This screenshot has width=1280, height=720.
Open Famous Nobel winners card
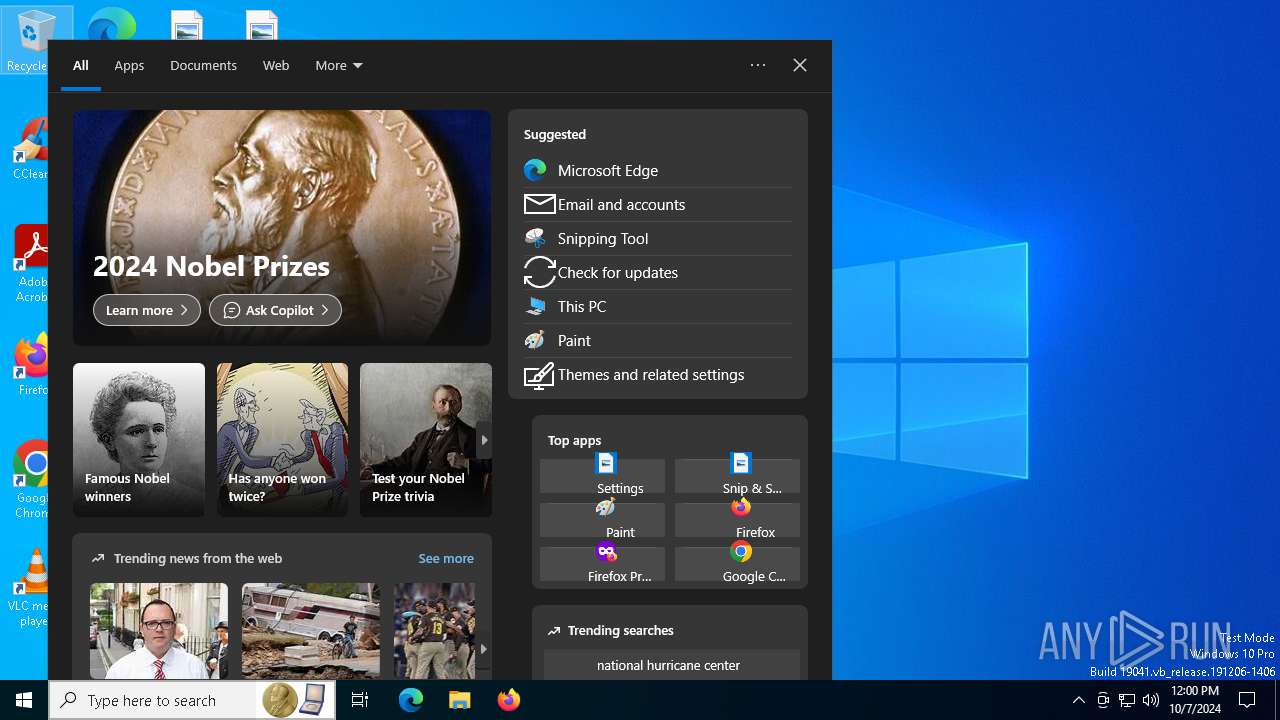pos(139,440)
